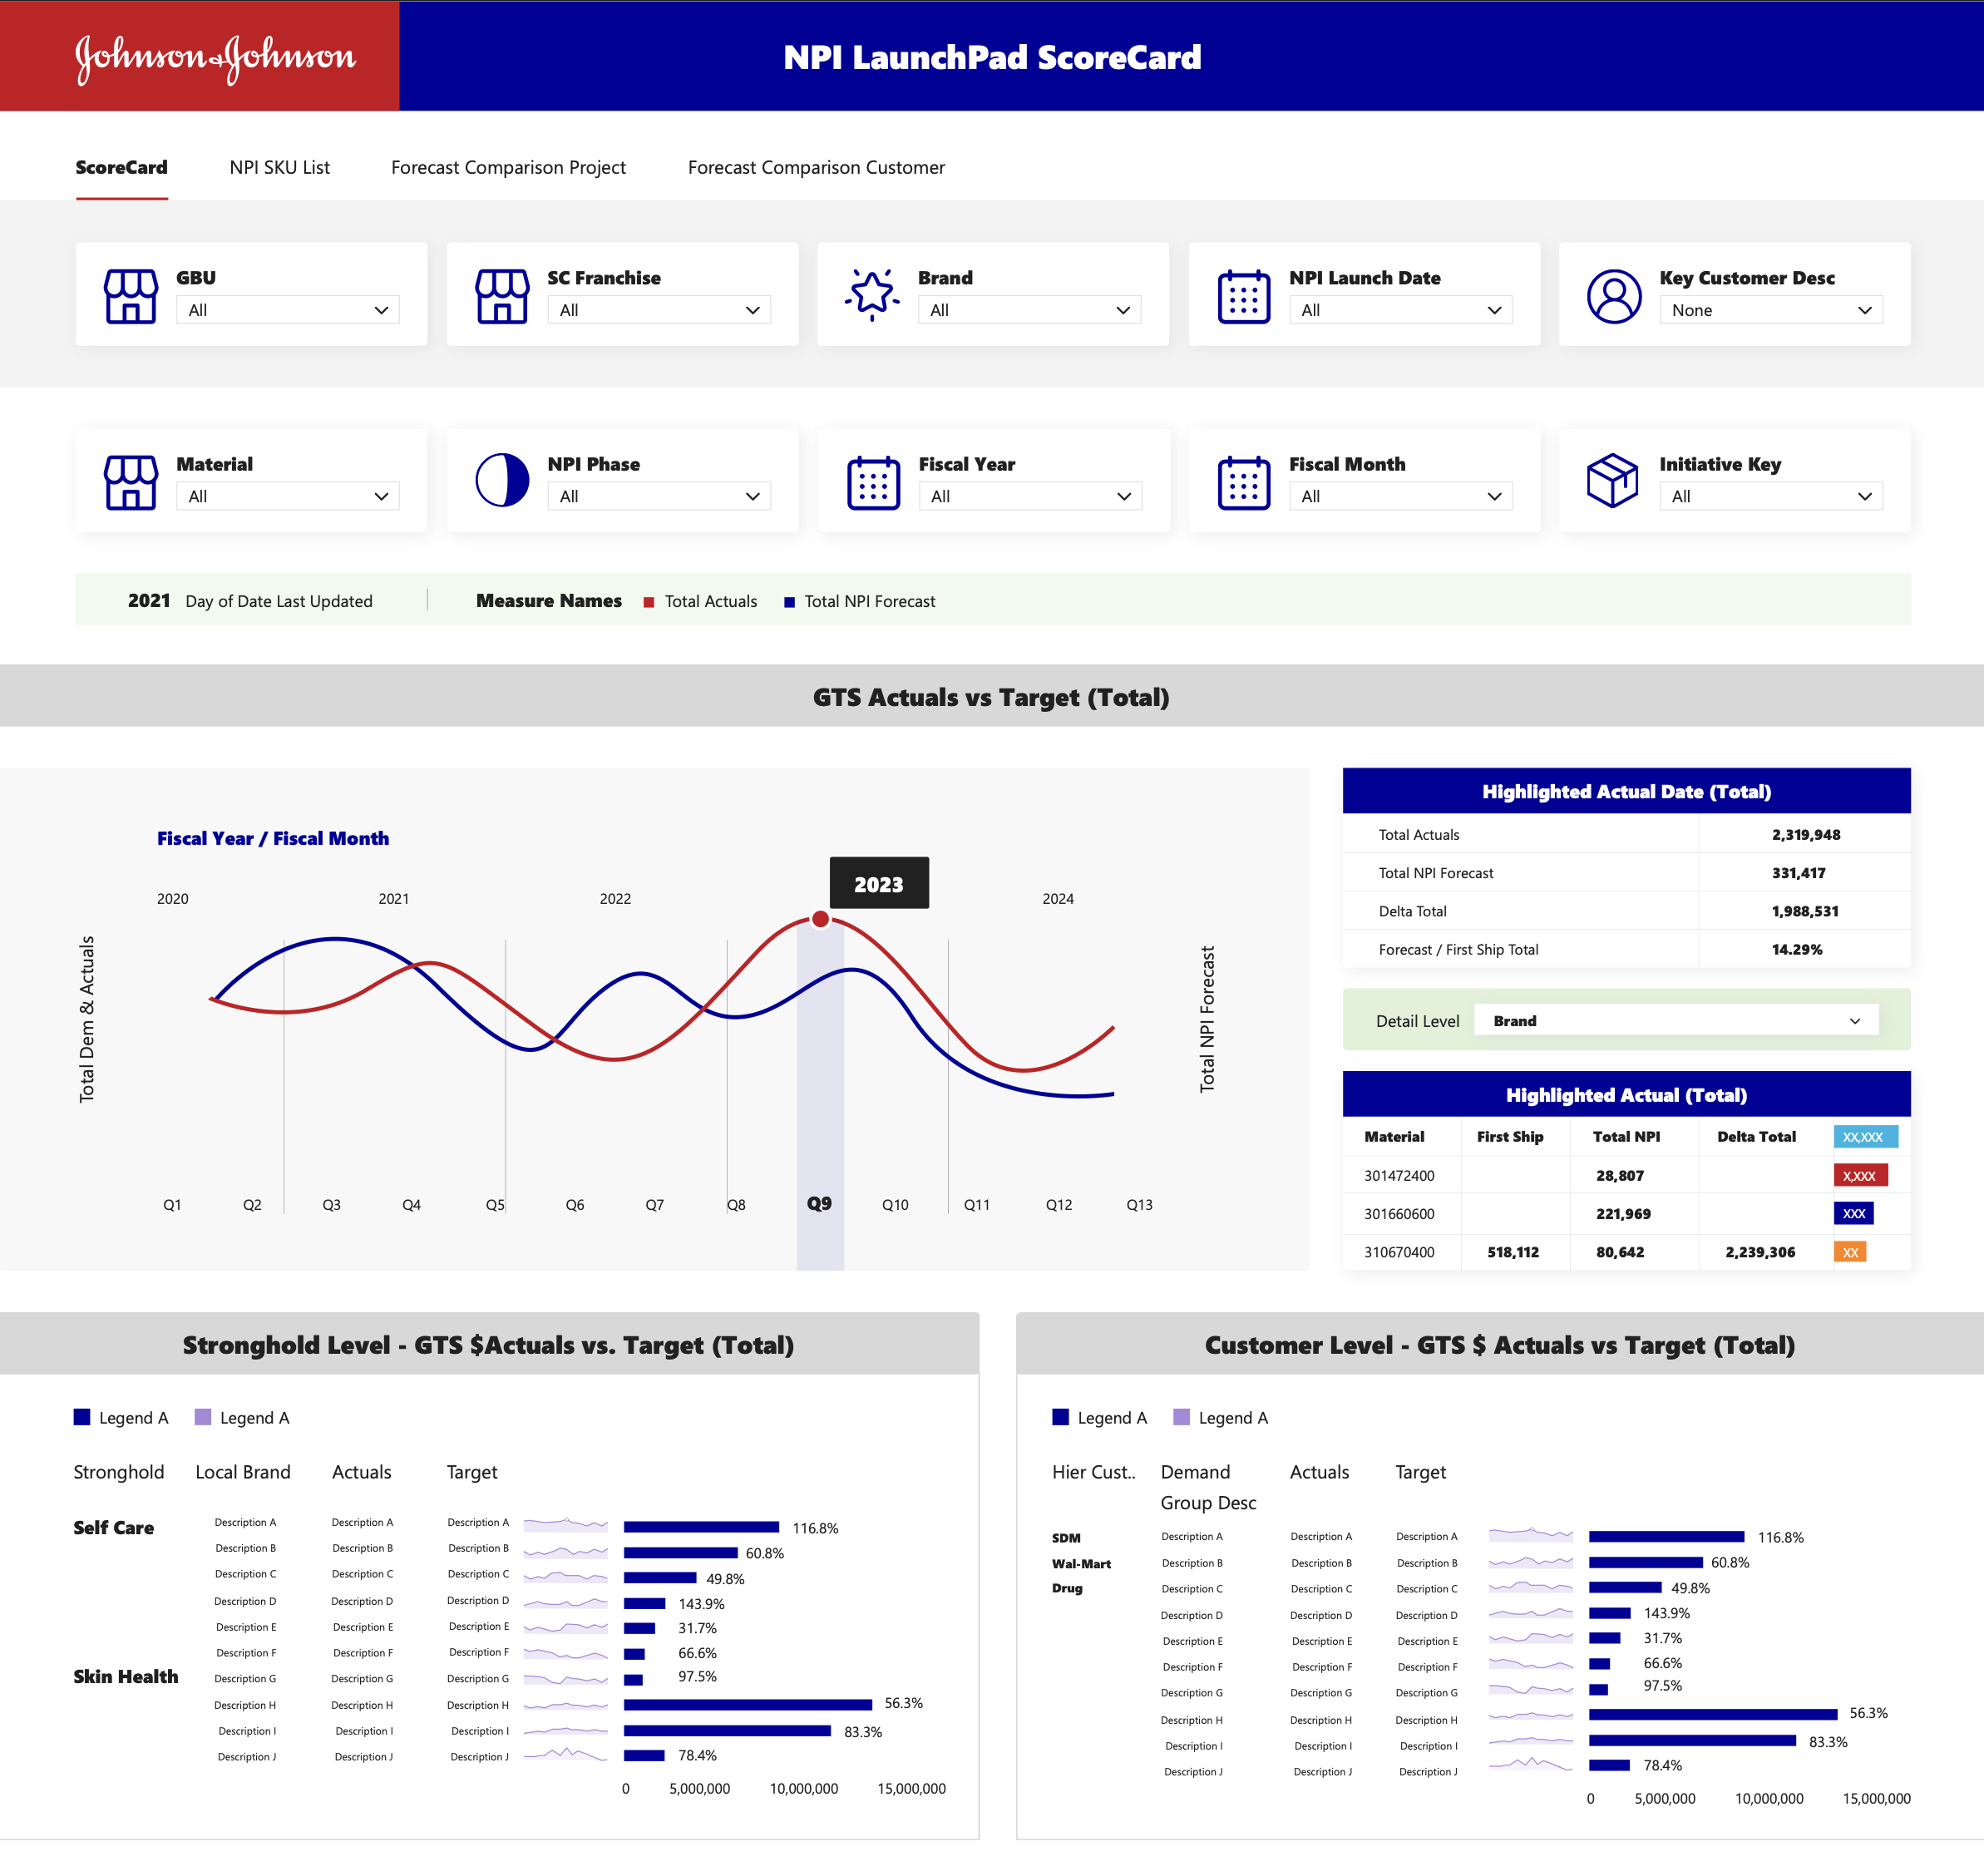Screen dimensions: 1984x1876
Task: Toggle the Total NPI Forecast blue legend marker
Action: [789, 602]
